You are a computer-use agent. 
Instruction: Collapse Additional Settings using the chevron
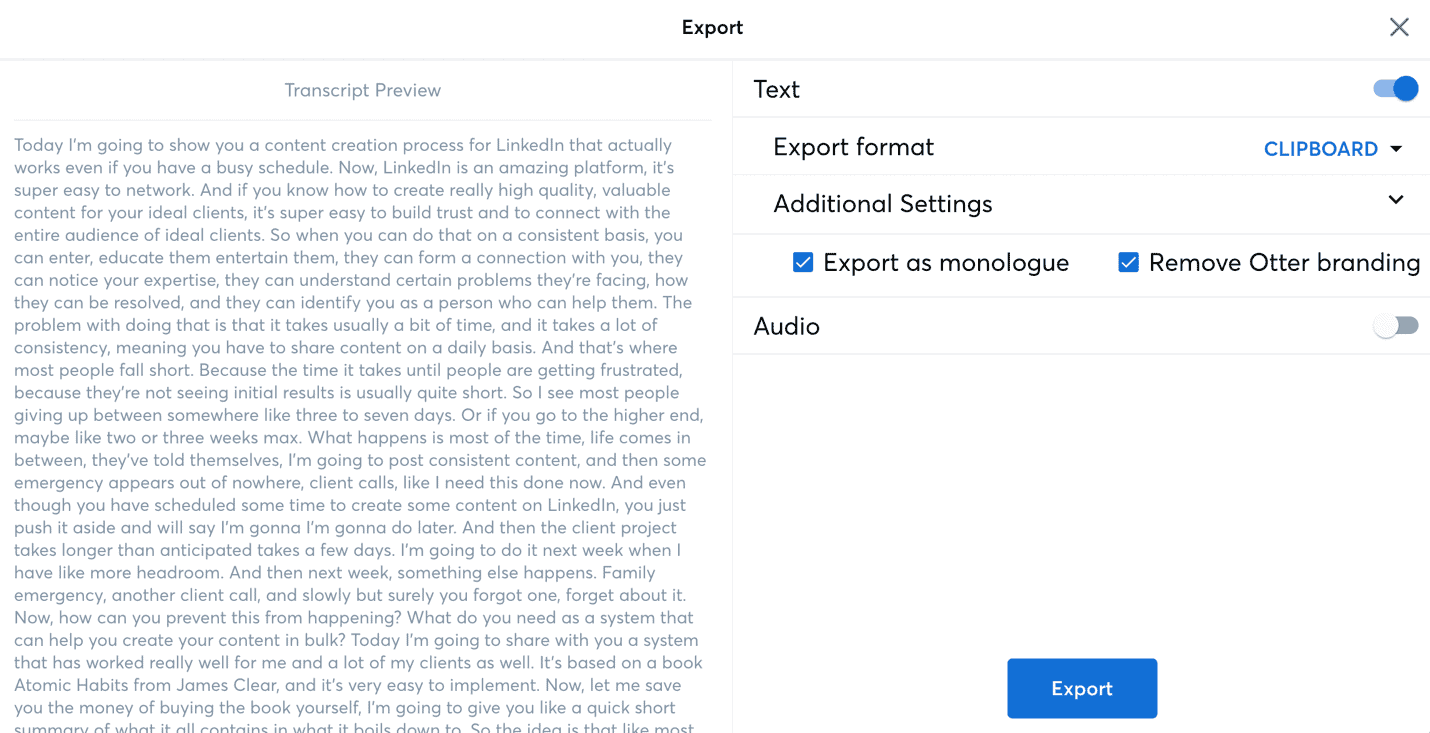pos(1396,200)
